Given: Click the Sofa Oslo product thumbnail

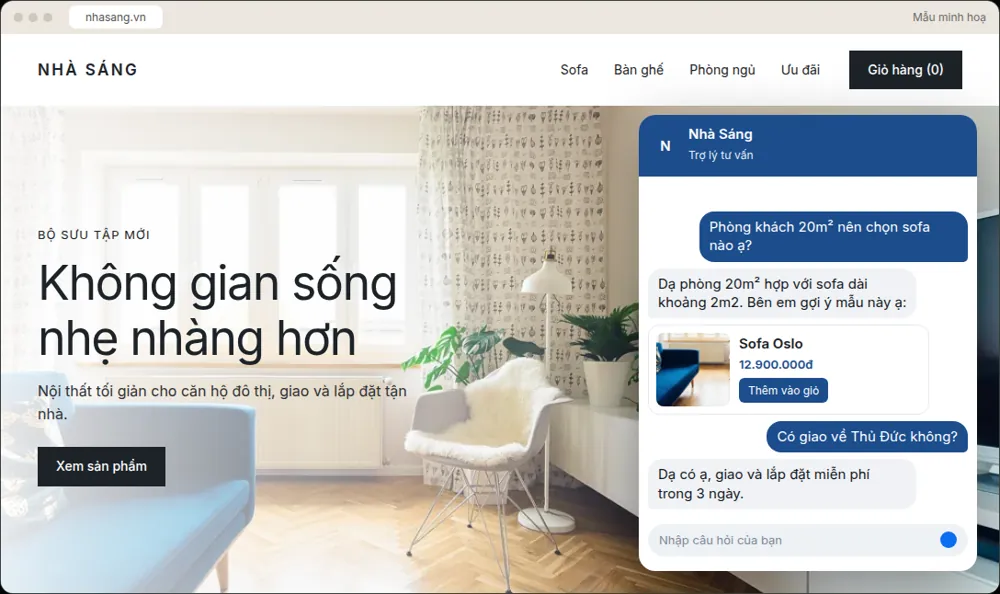Looking at the screenshot, I should coord(693,369).
